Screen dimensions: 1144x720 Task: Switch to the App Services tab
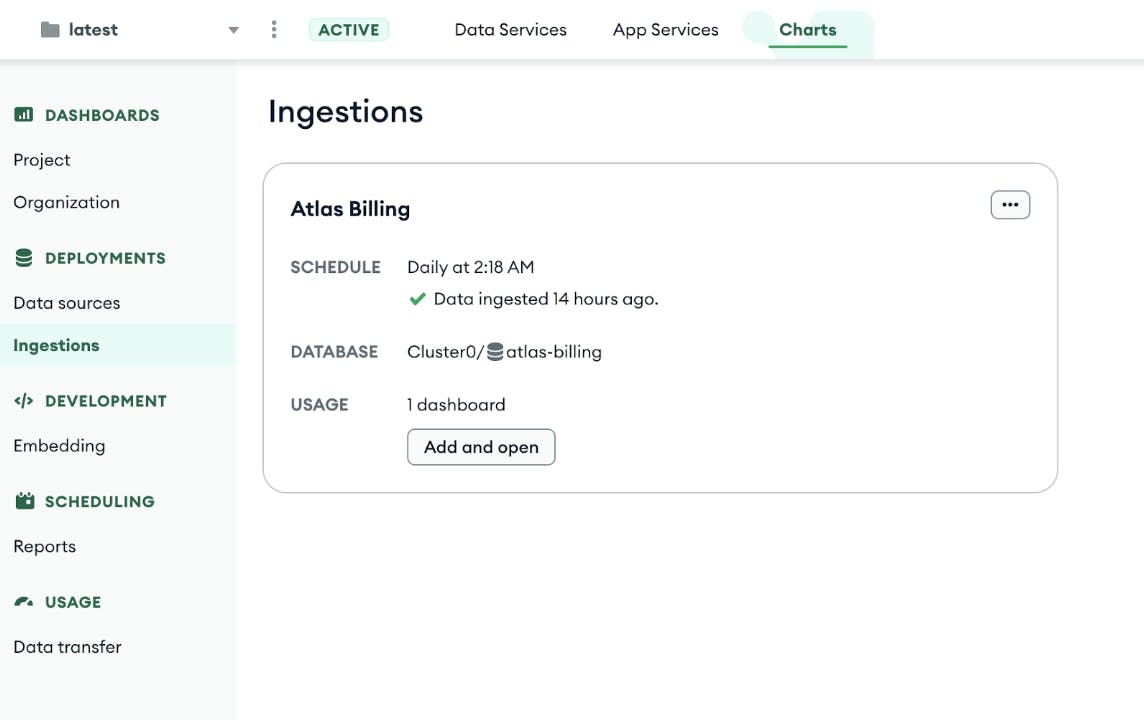665,30
